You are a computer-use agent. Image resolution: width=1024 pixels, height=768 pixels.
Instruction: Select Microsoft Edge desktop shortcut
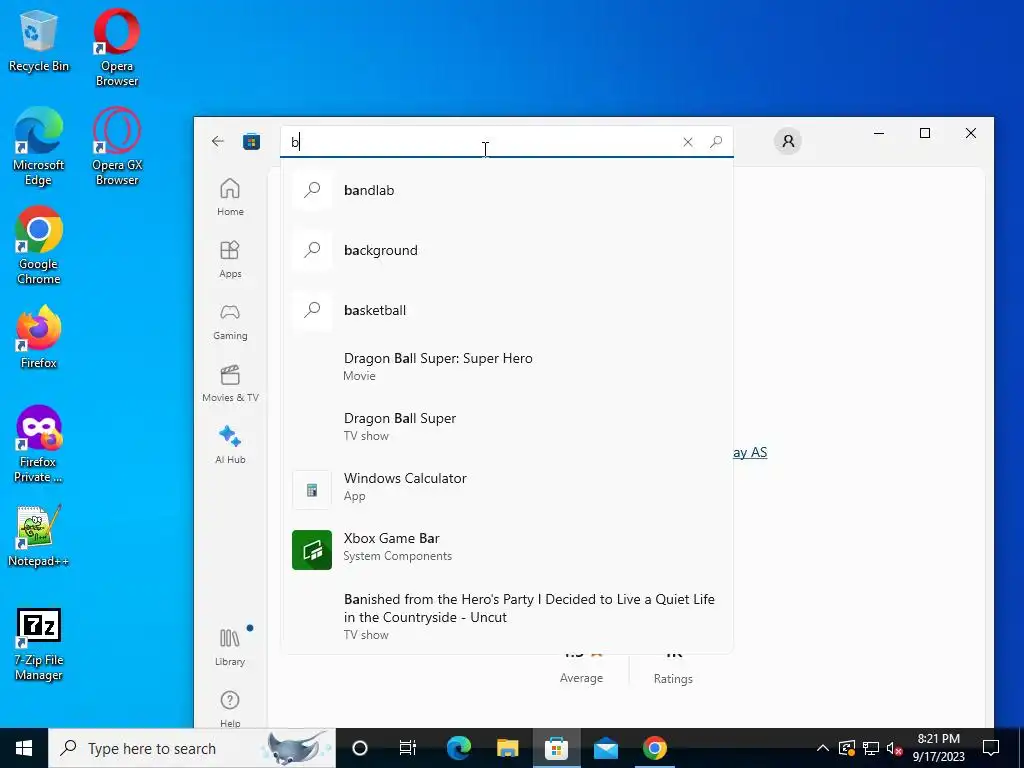pos(39,147)
